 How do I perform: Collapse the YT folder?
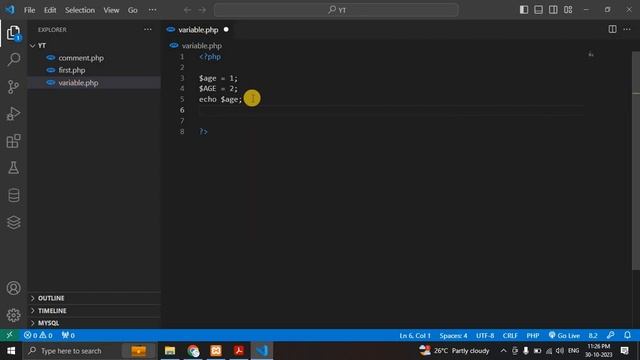[95, 45]
